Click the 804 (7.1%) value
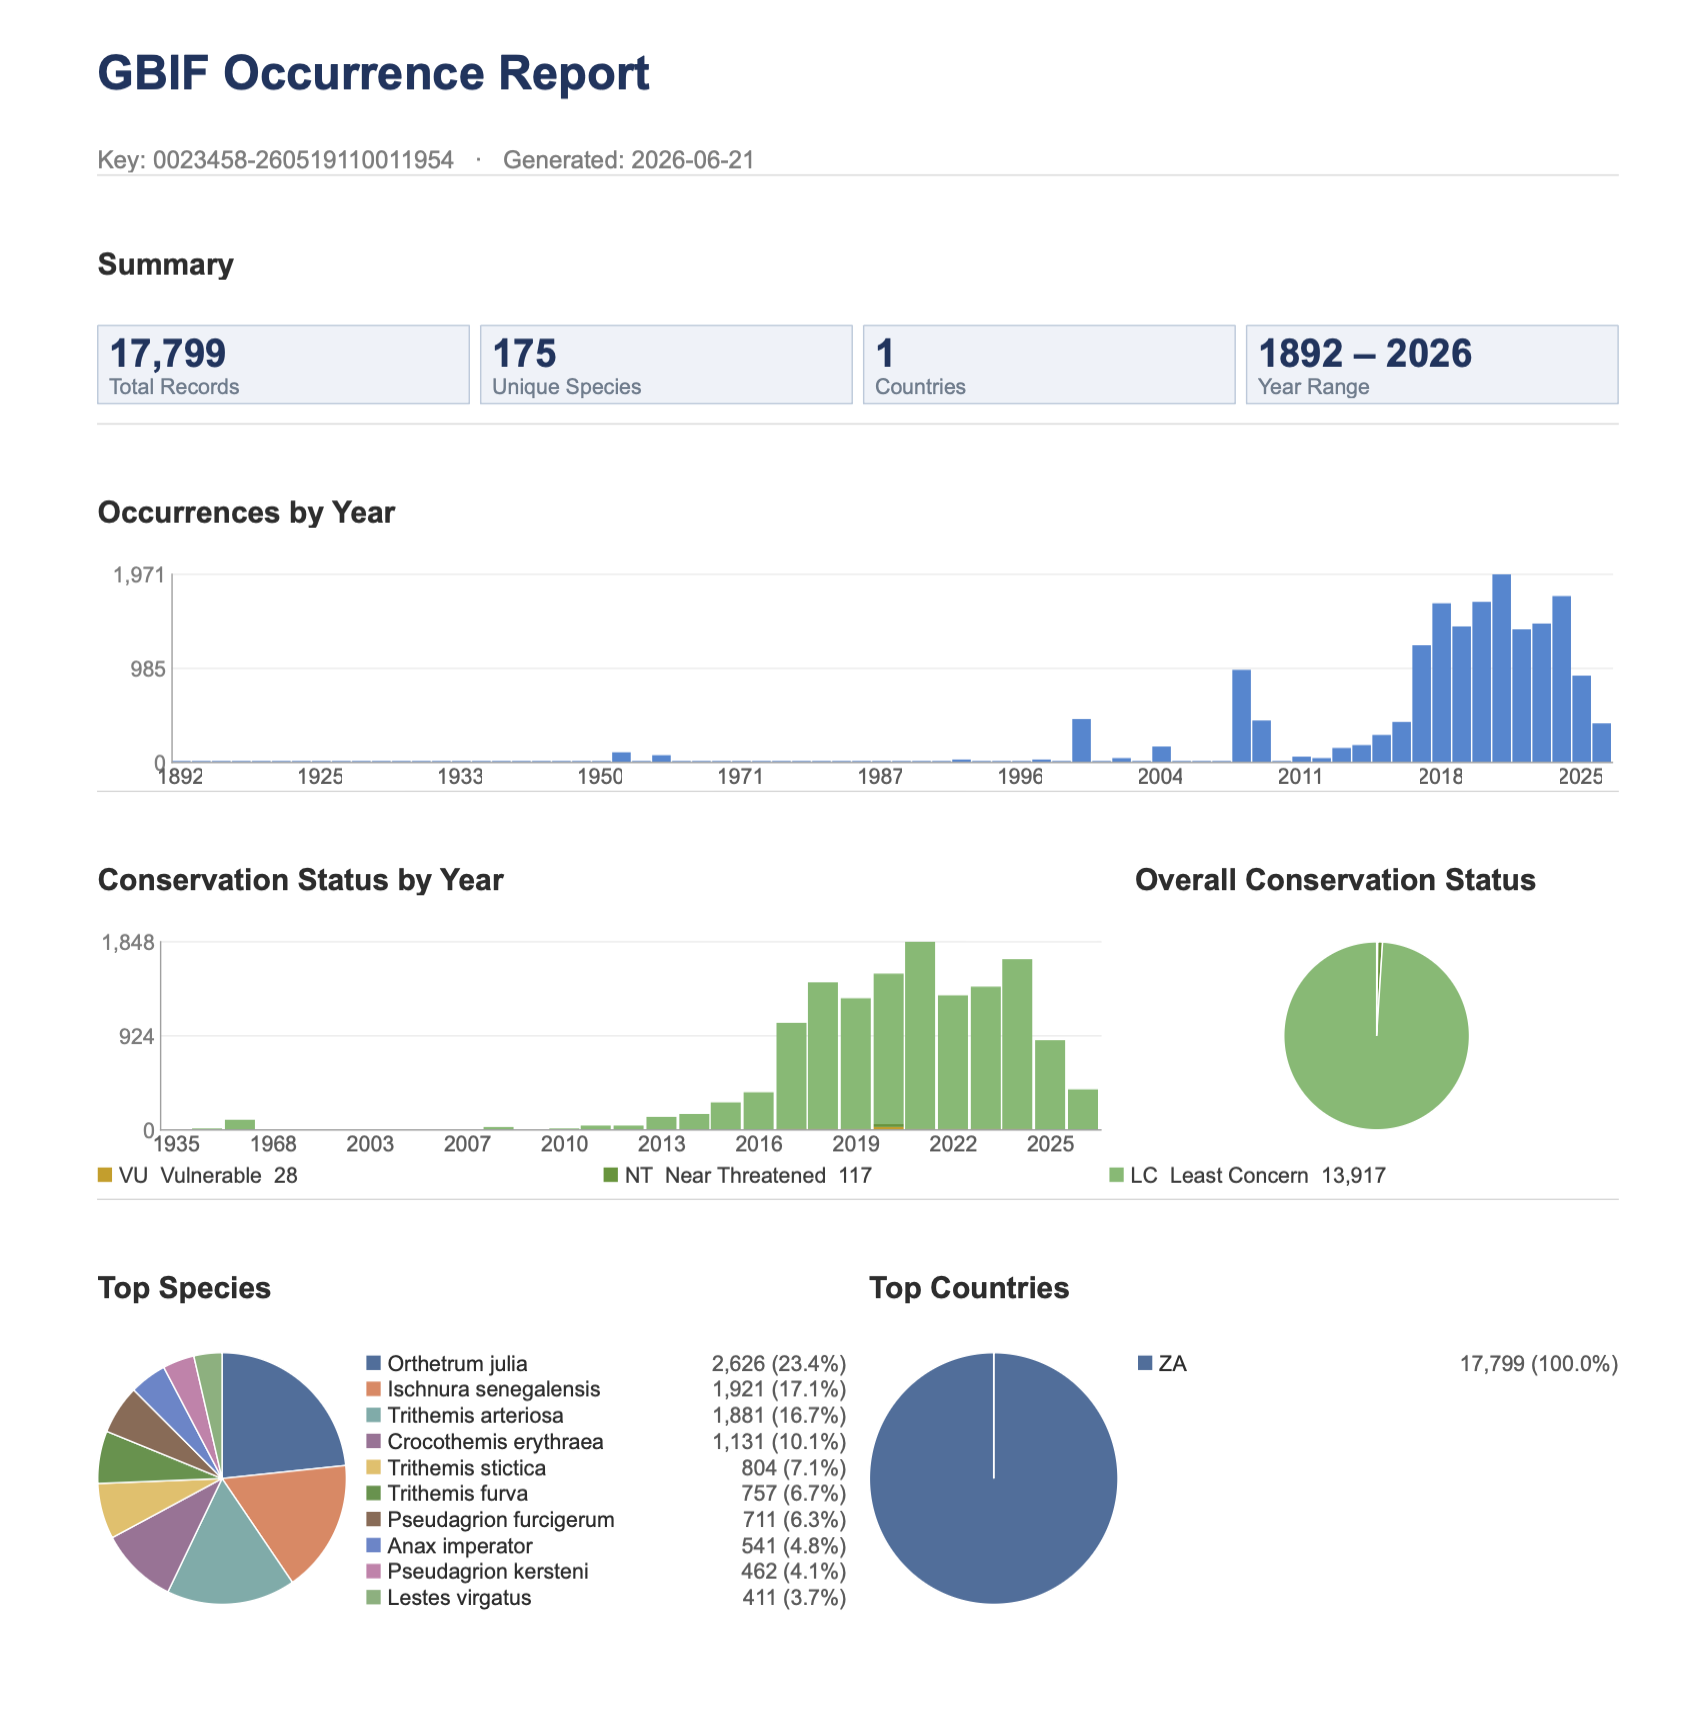Image resolution: width=1692 pixels, height=1714 pixels. click(x=794, y=1468)
